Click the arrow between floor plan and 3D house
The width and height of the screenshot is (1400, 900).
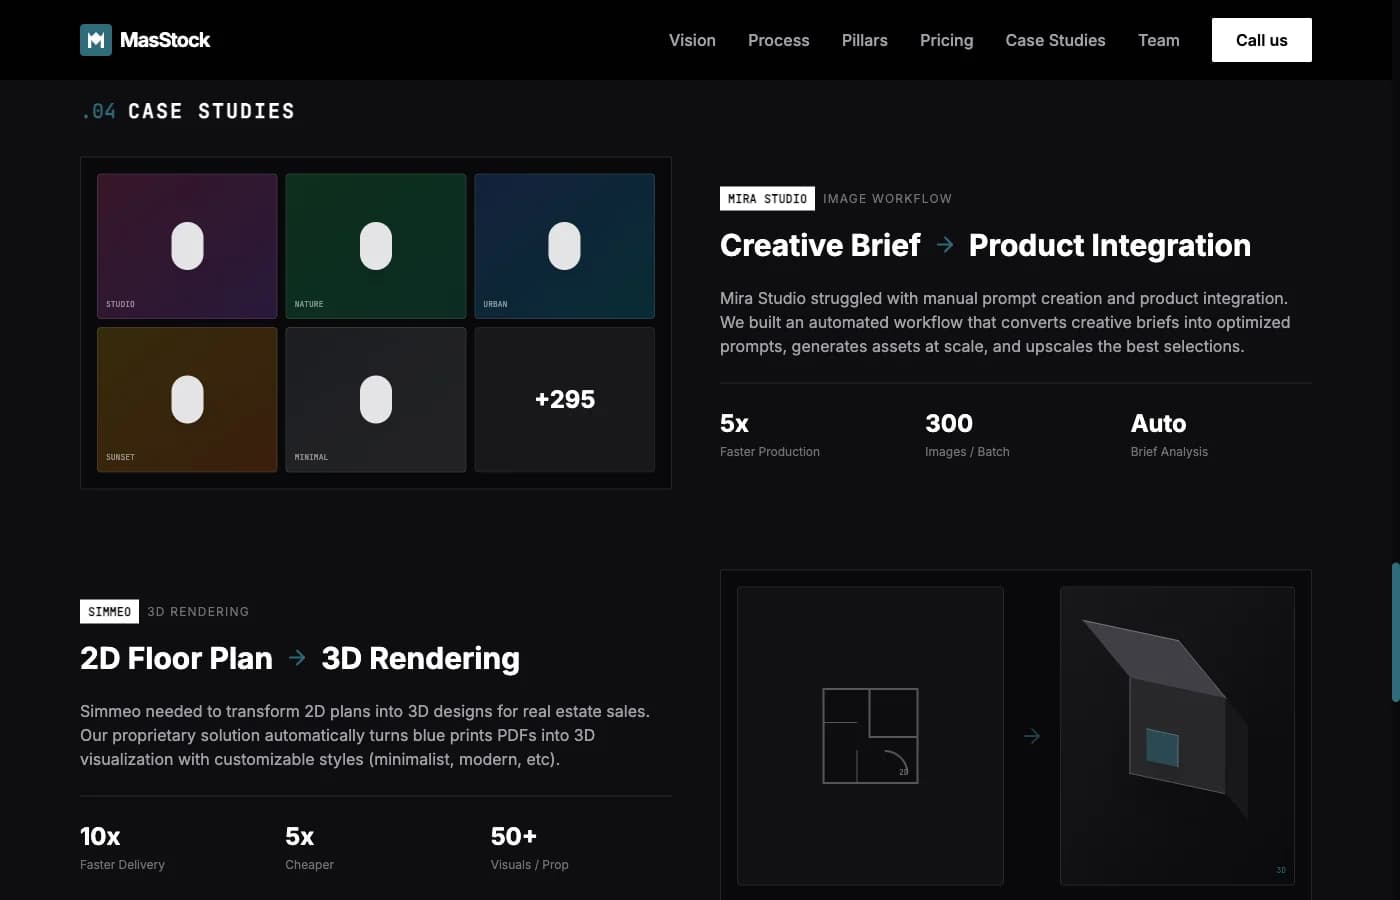point(1032,735)
